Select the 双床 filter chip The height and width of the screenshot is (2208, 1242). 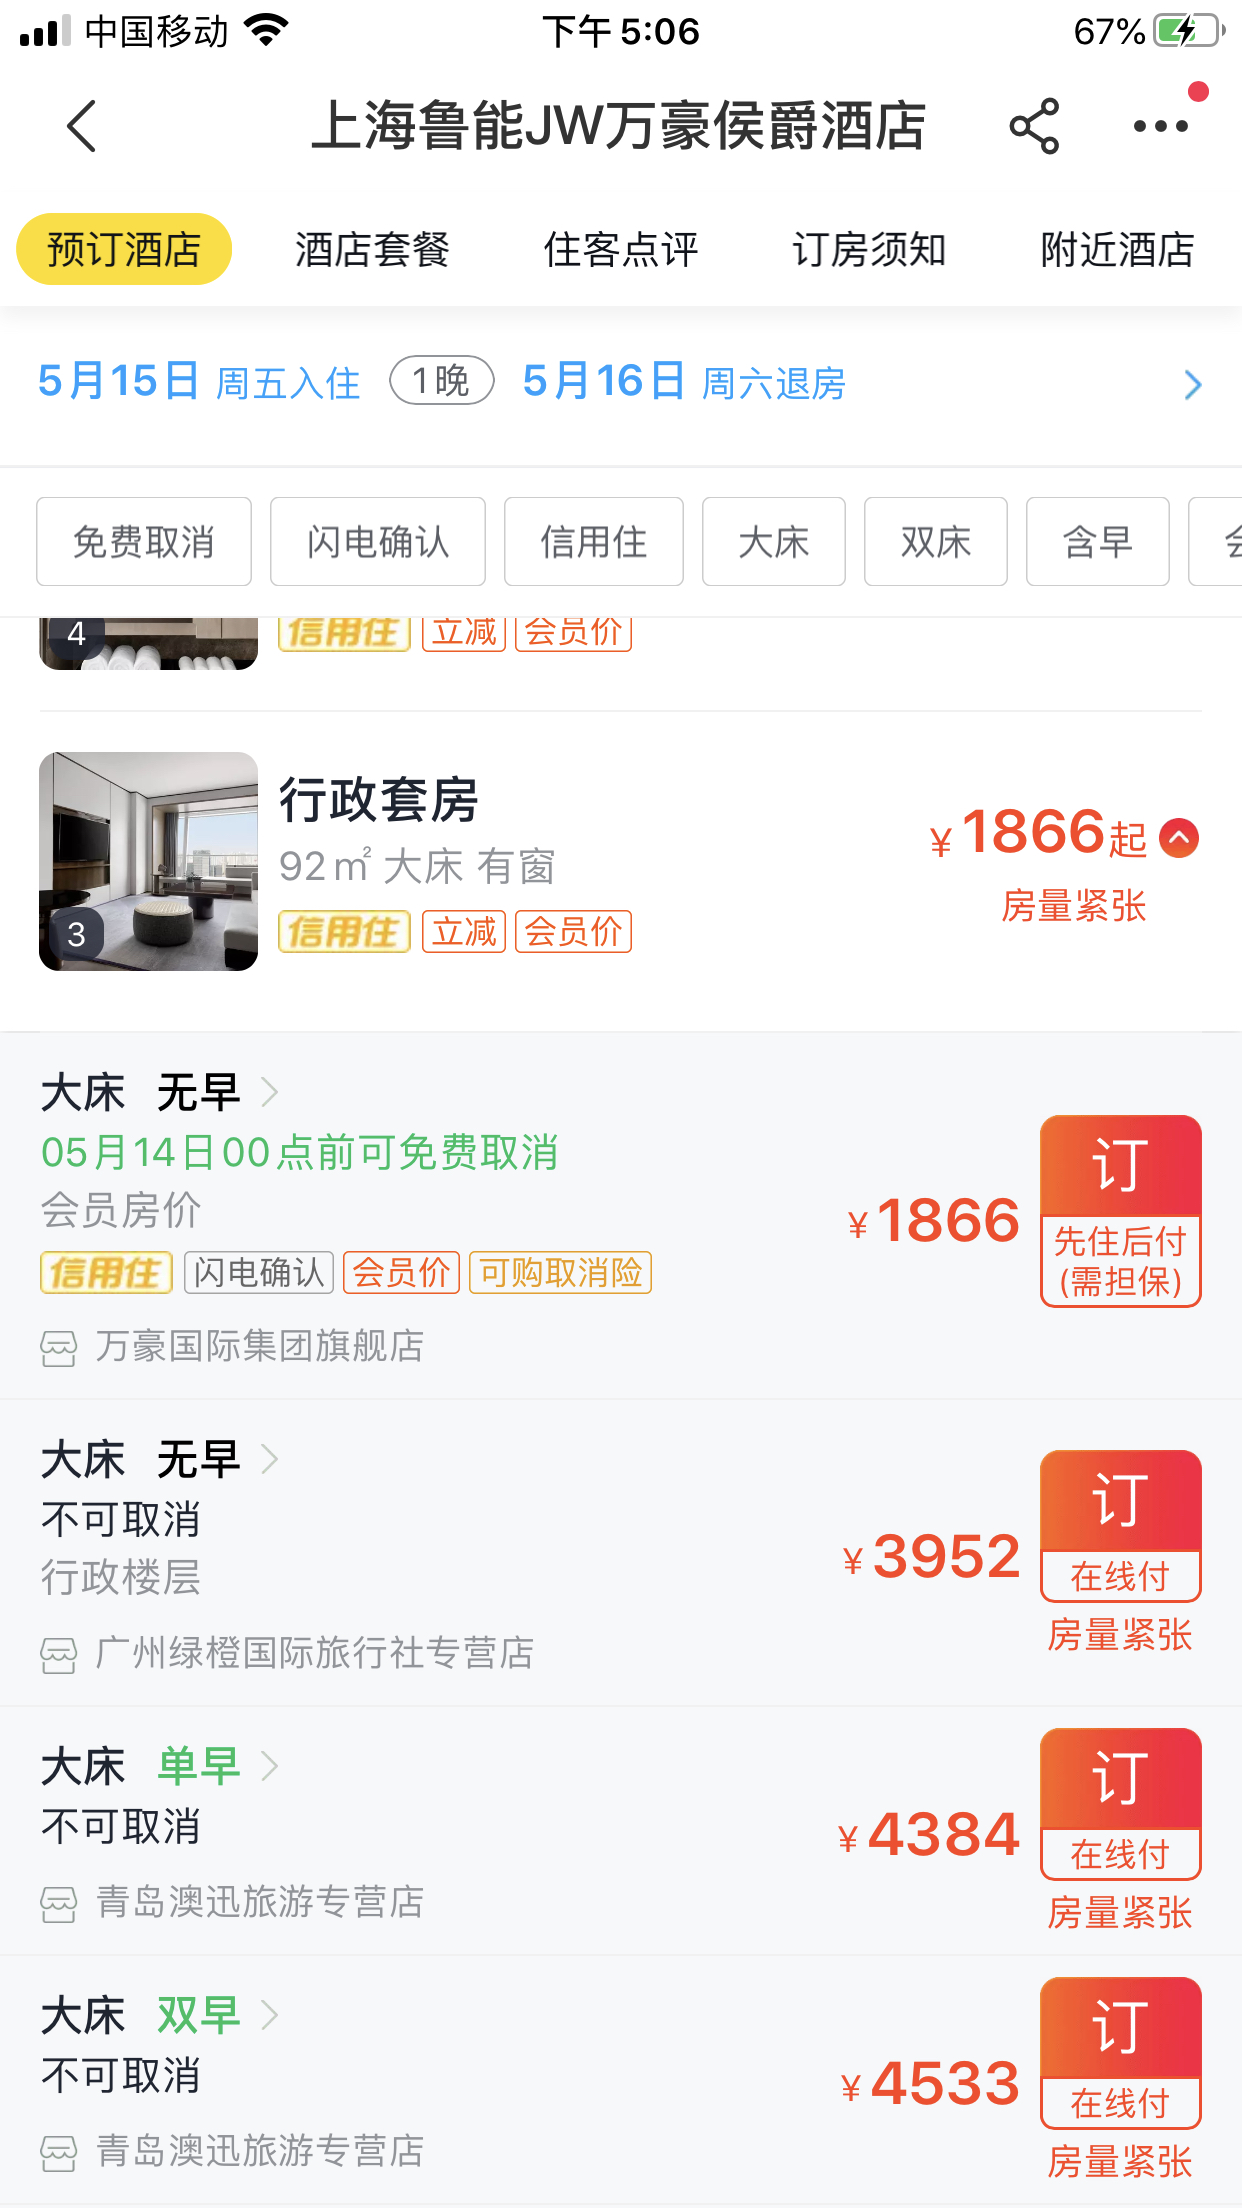pos(936,542)
